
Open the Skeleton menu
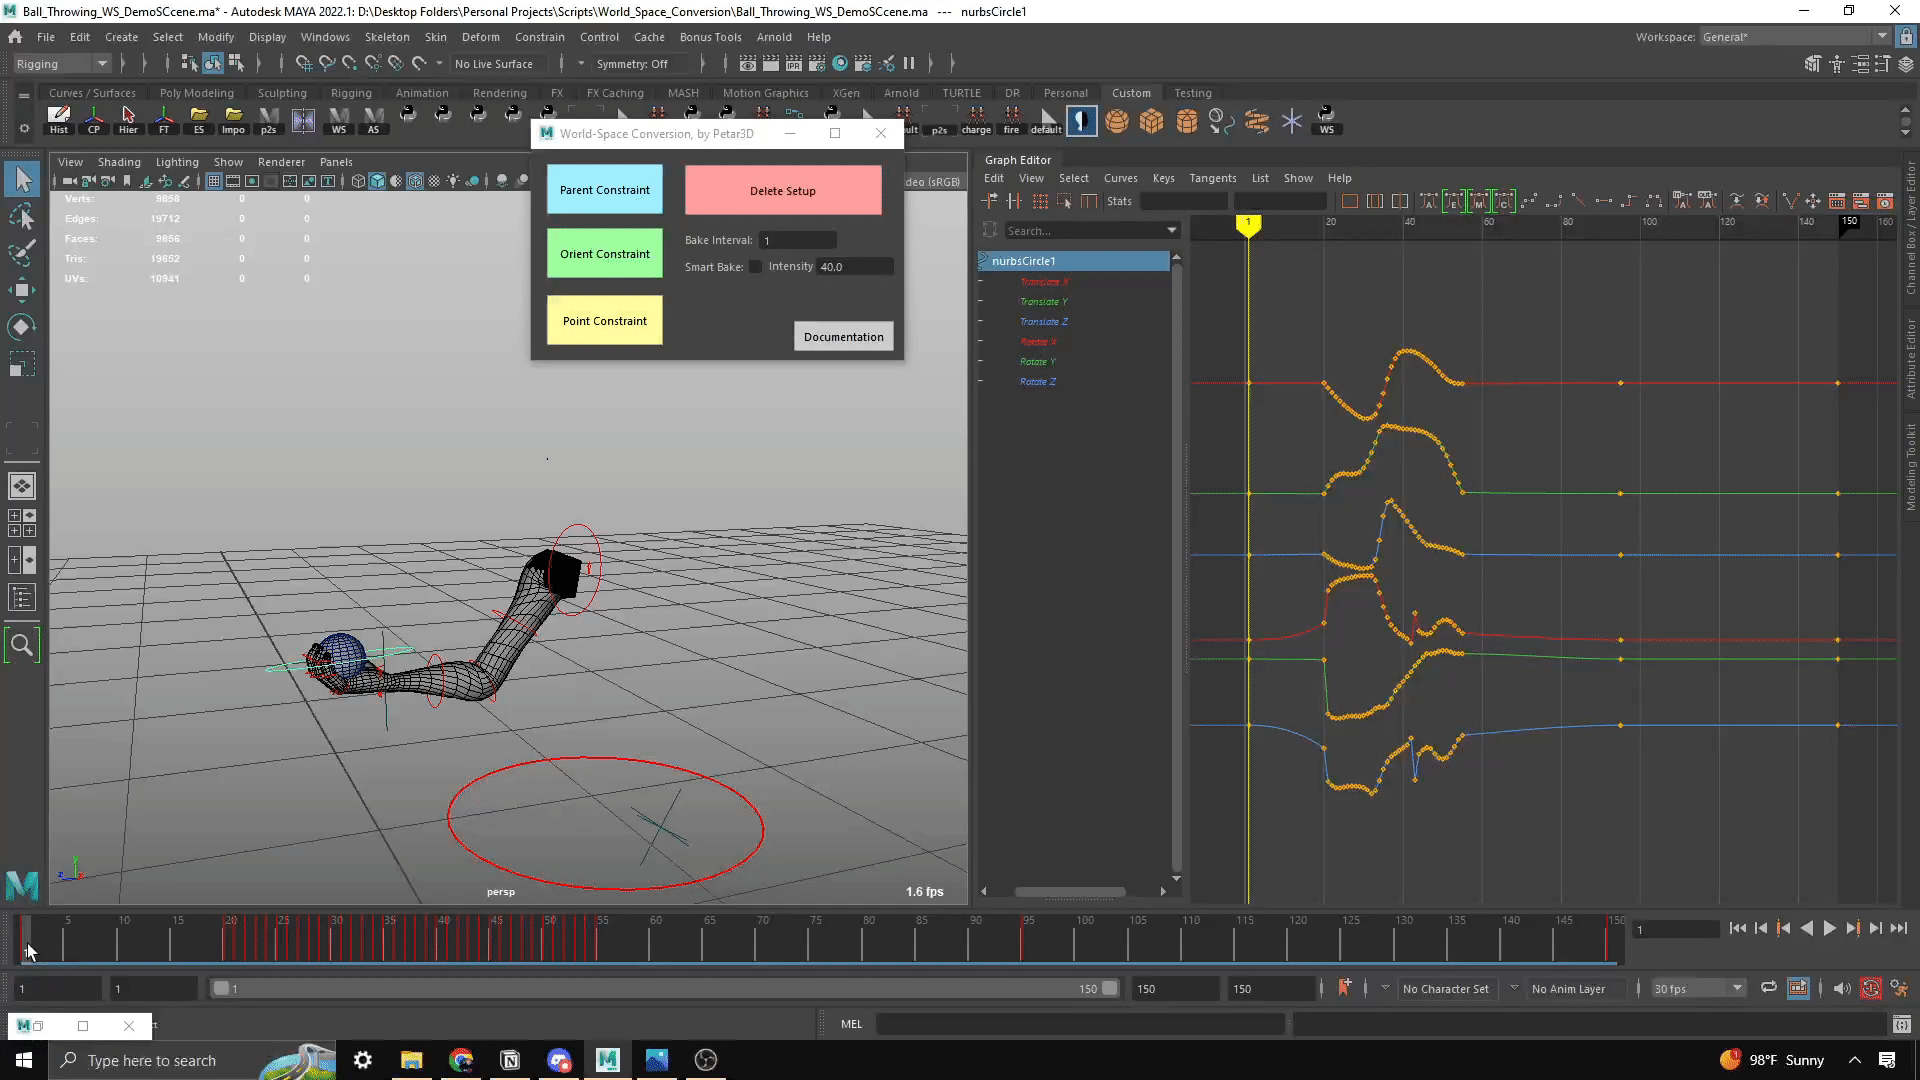(386, 37)
